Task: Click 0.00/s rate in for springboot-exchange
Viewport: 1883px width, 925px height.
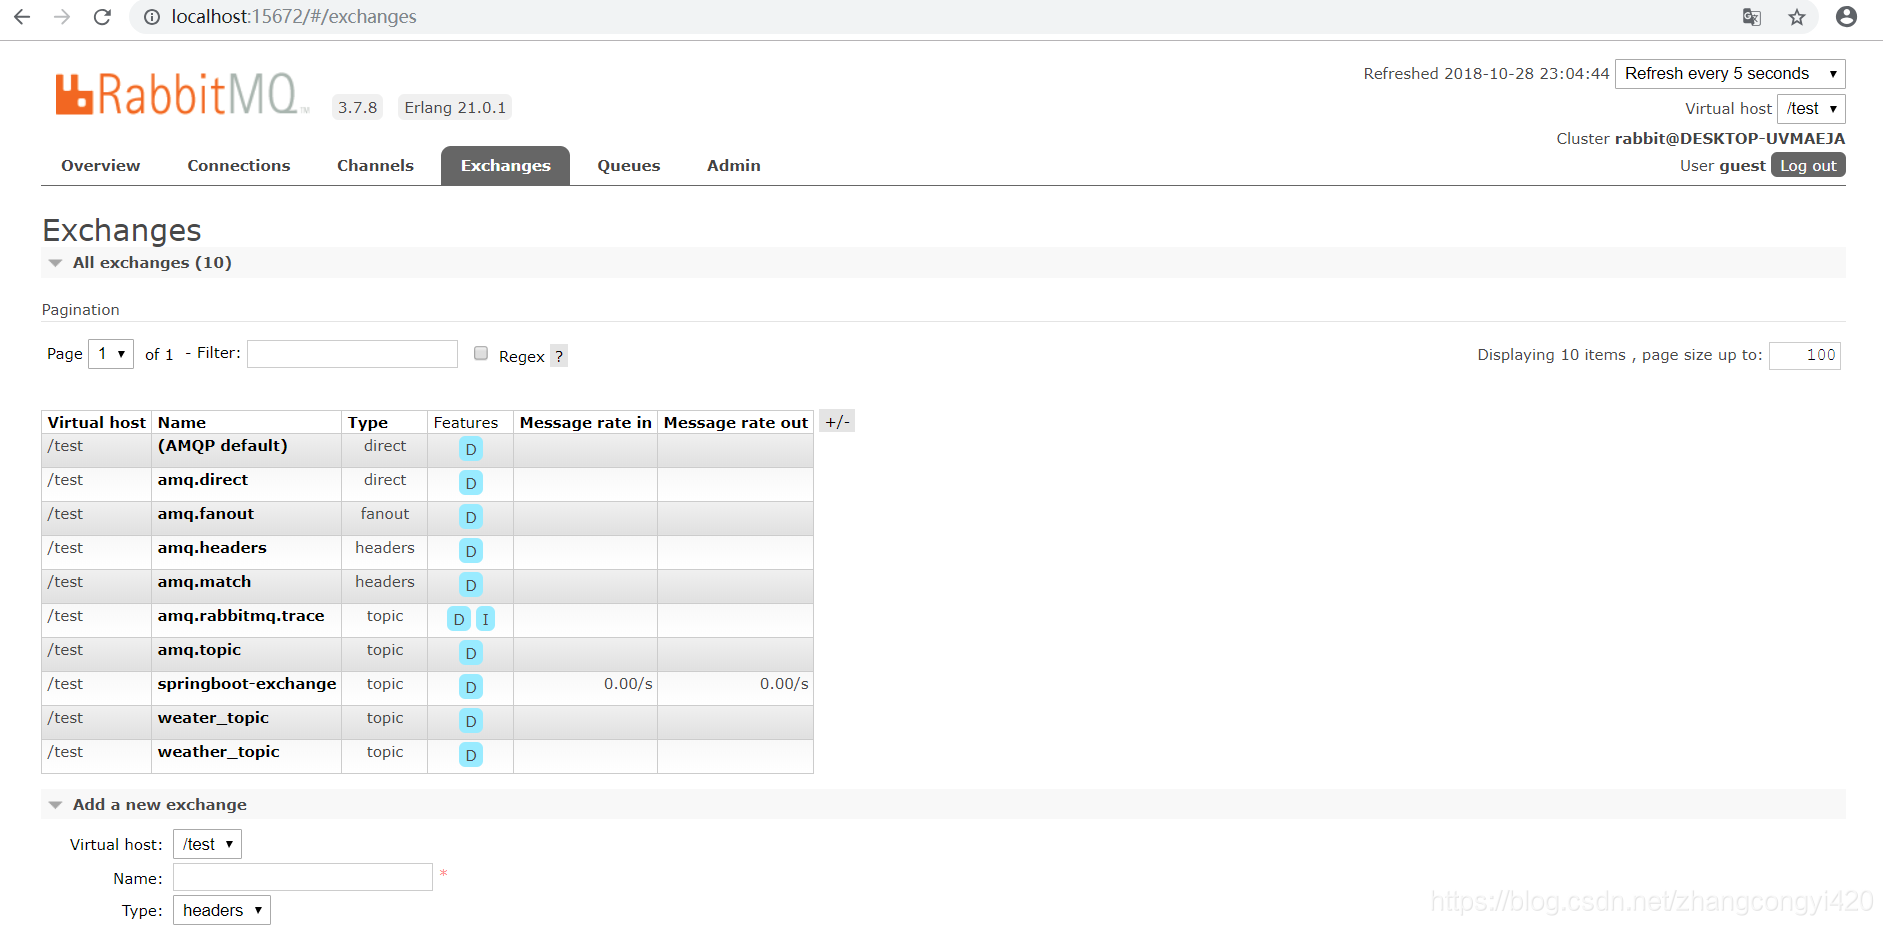Action: click(628, 684)
